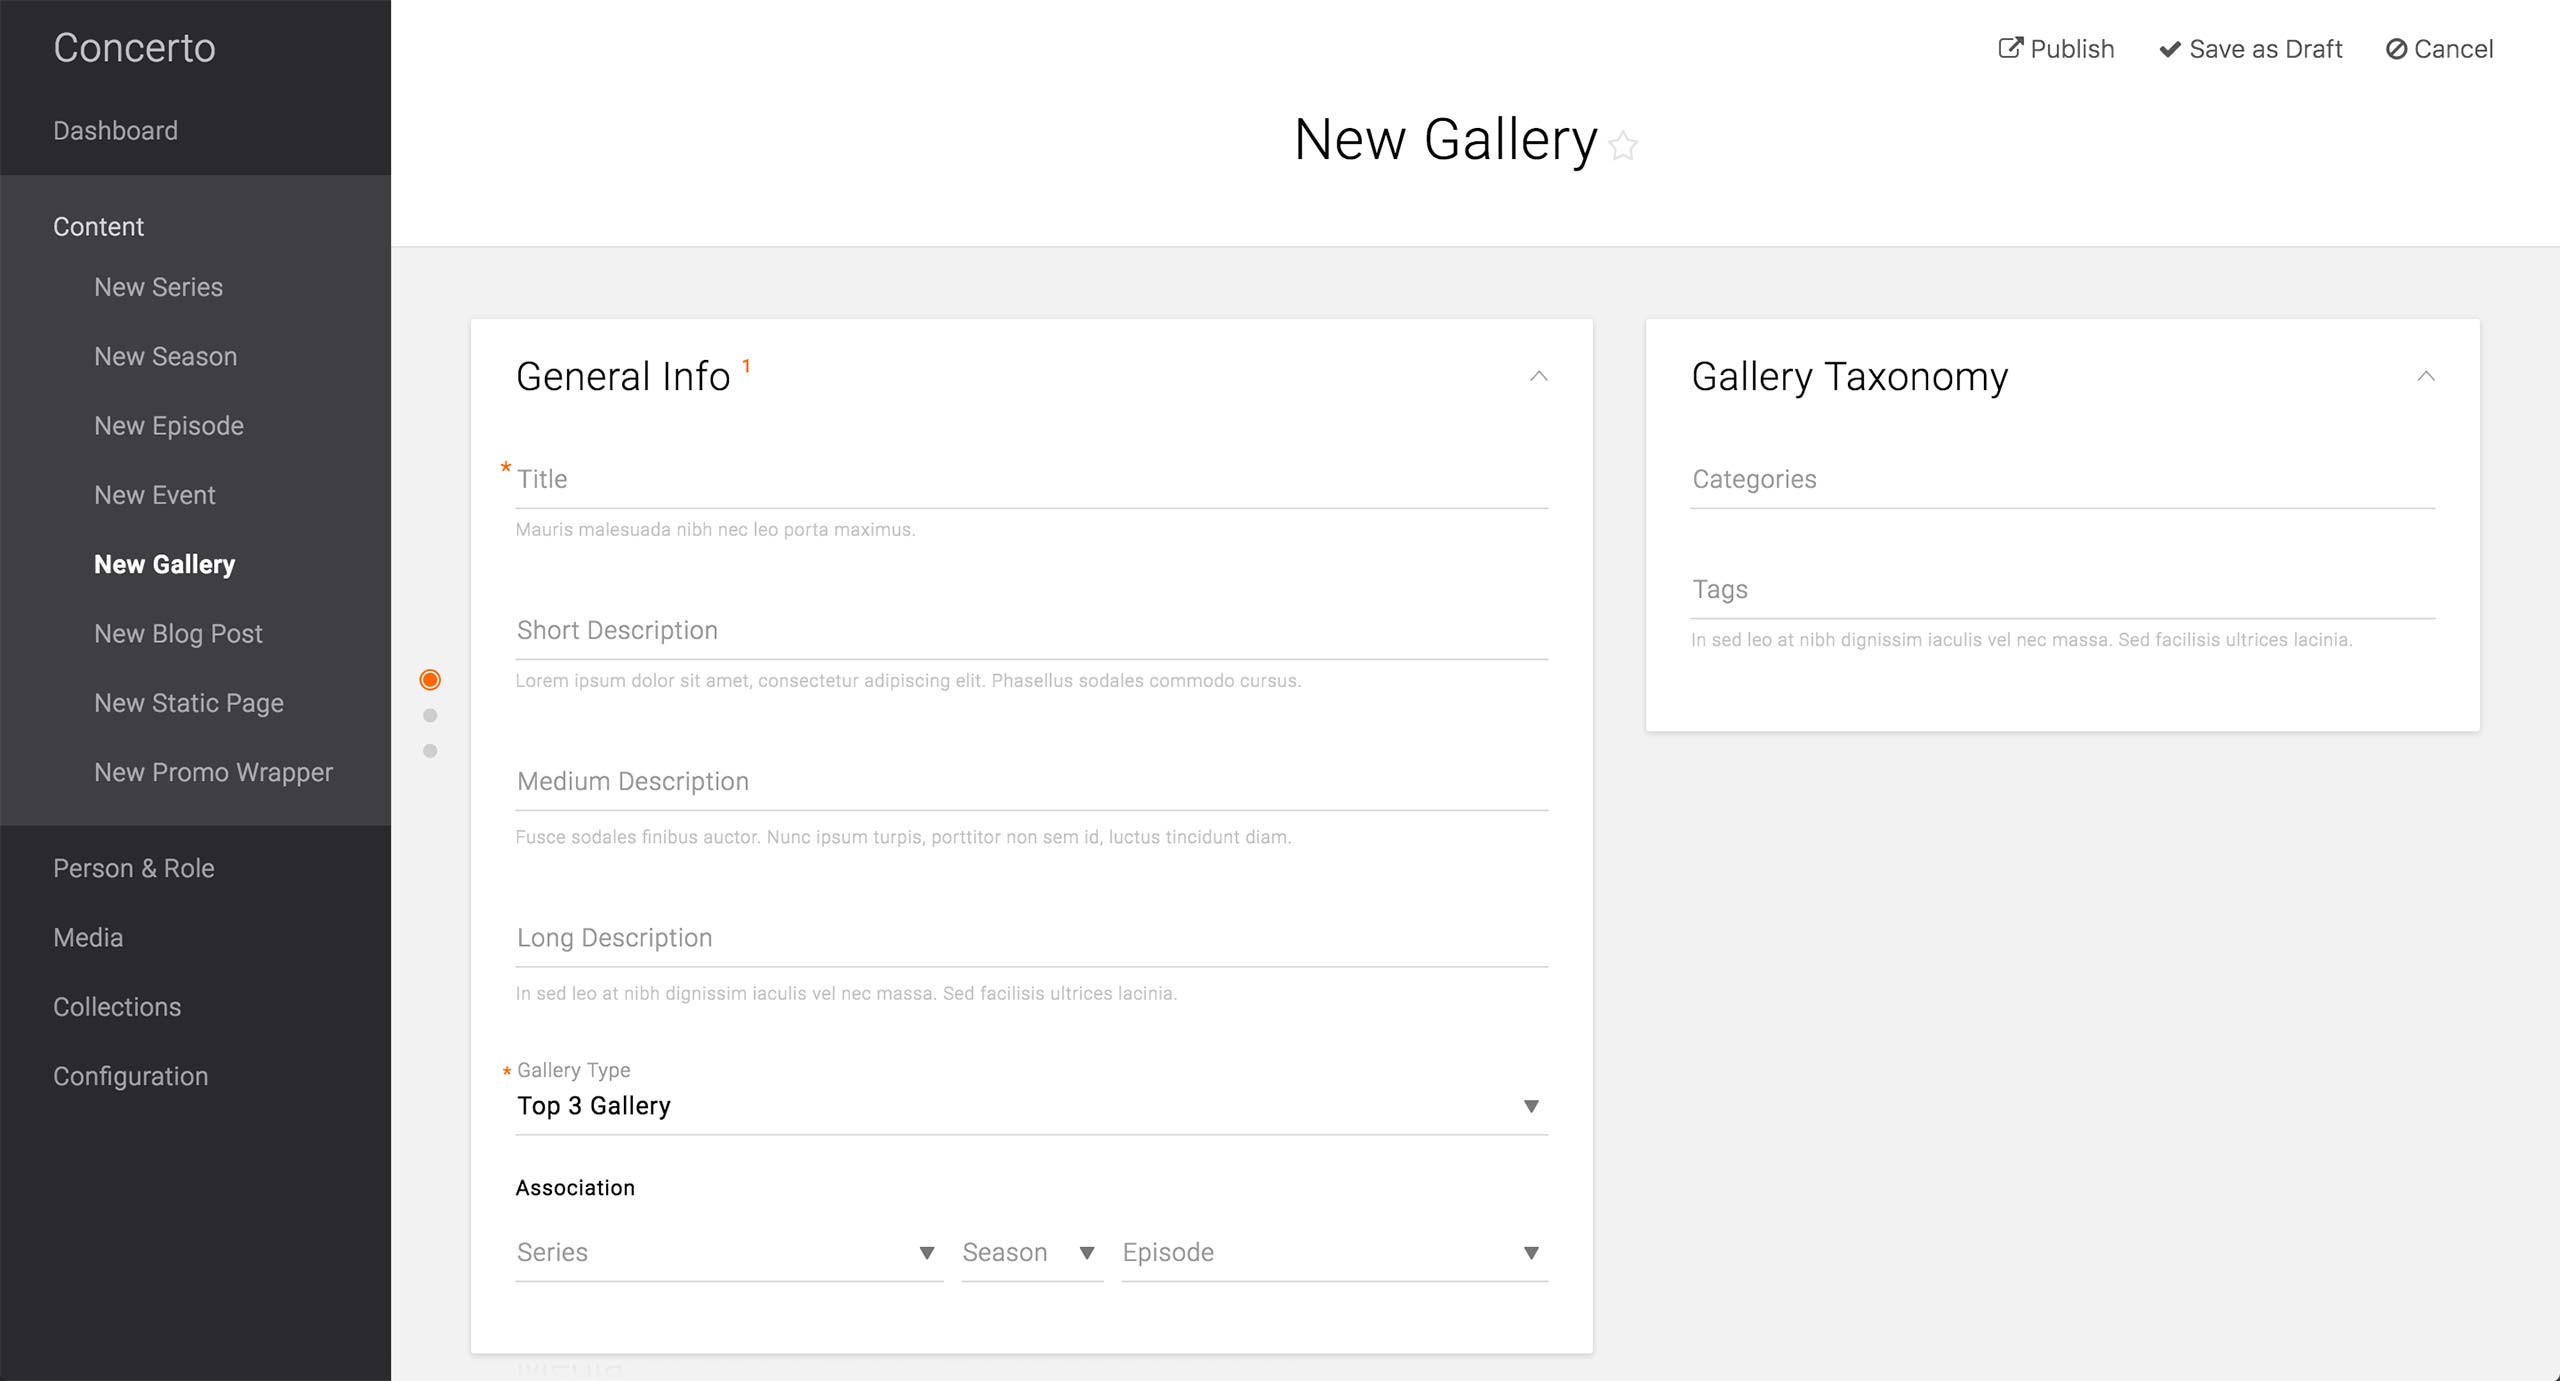Open the Series association dropdown
The image size is (2560, 1381).
[728, 1253]
